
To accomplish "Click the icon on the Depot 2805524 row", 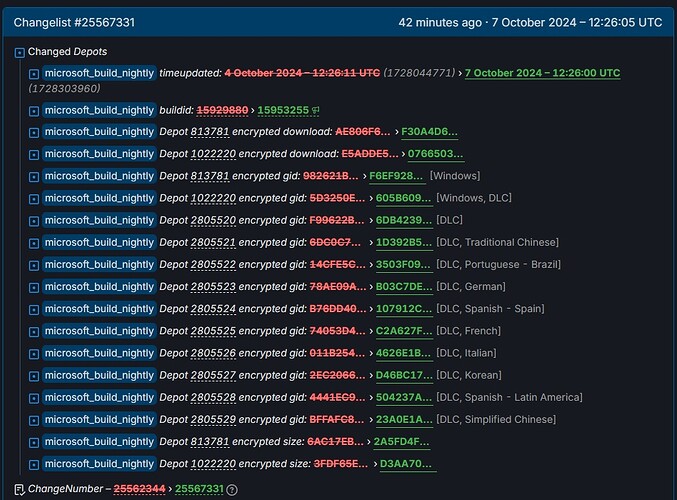I will tap(34, 310).
